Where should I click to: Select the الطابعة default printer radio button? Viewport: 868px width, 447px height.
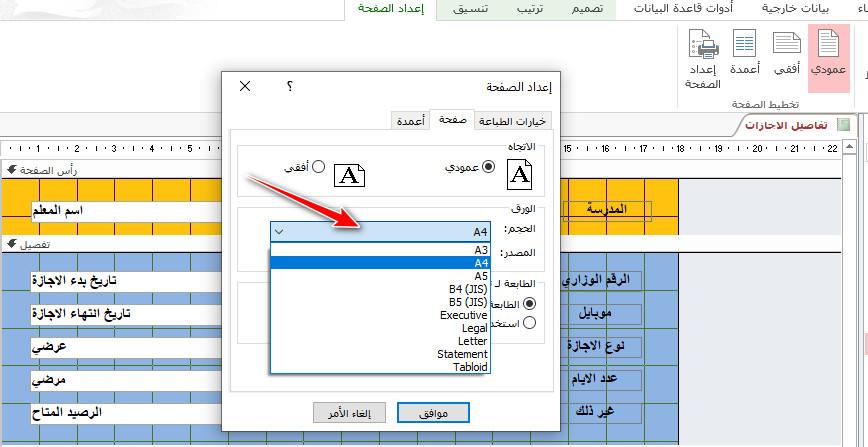pyautogui.click(x=530, y=304)
